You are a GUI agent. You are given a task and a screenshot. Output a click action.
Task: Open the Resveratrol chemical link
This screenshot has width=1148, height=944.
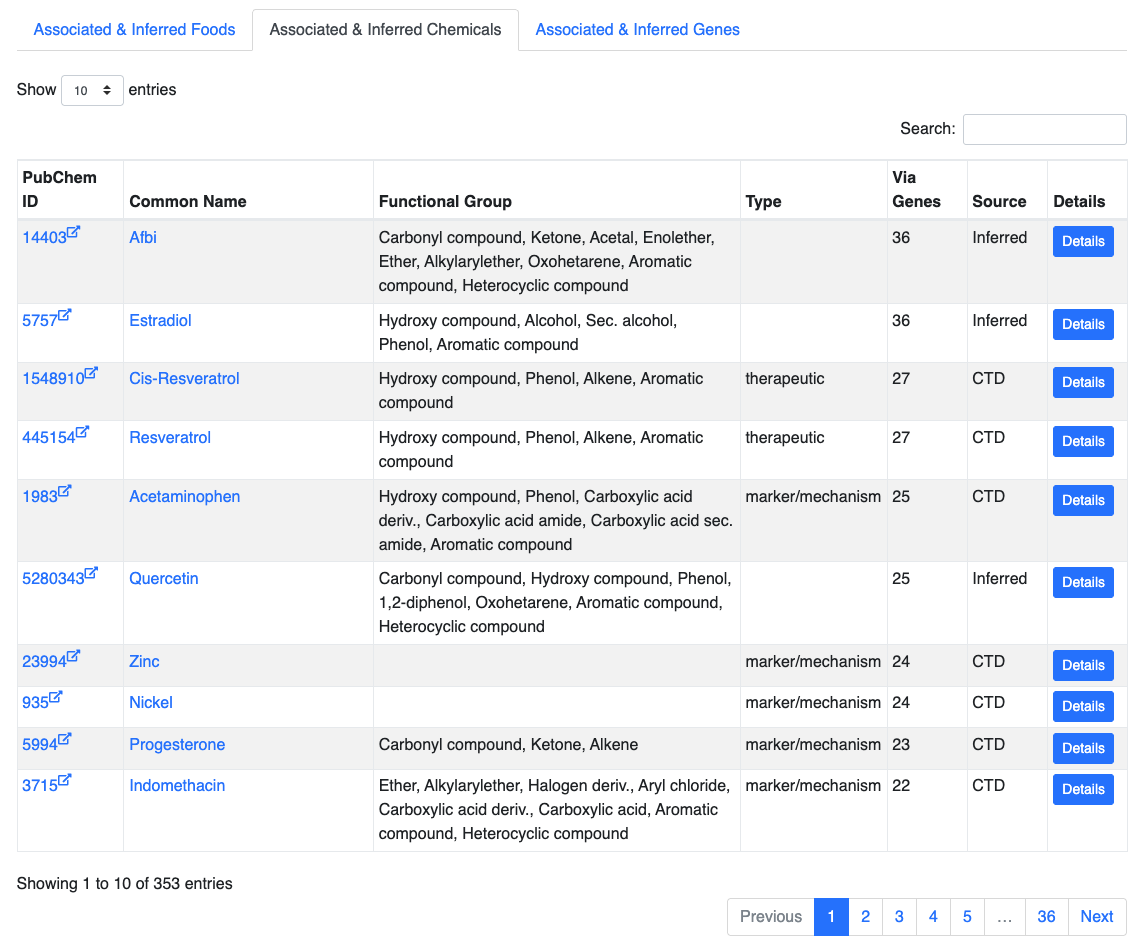pos(170,437)
